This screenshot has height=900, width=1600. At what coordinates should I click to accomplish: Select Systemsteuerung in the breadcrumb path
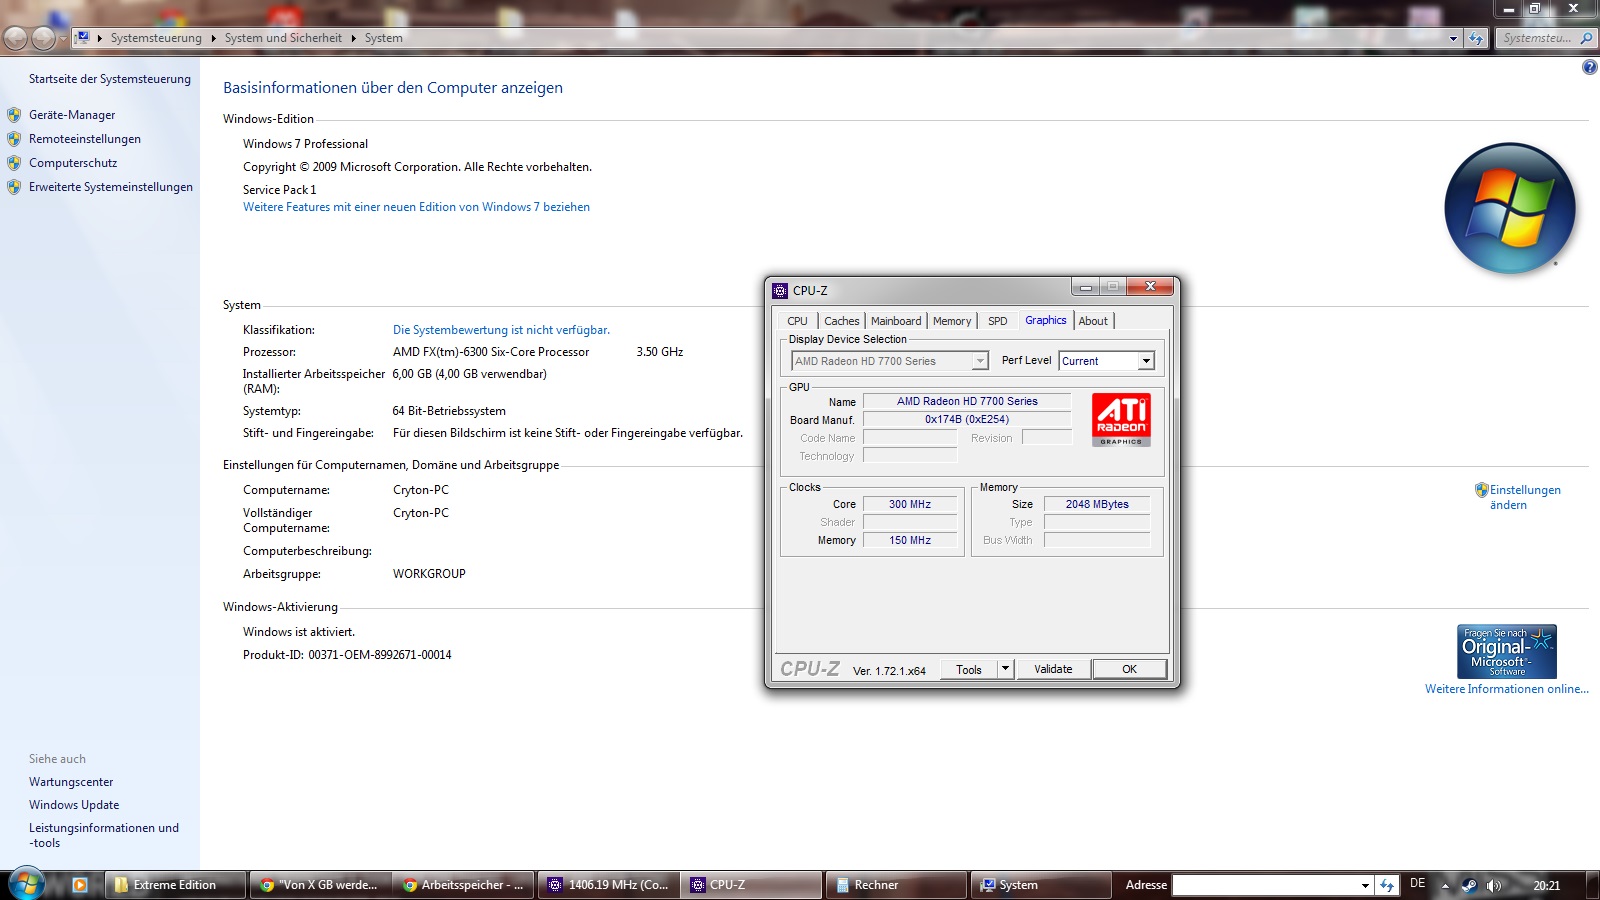pos(156,38)
